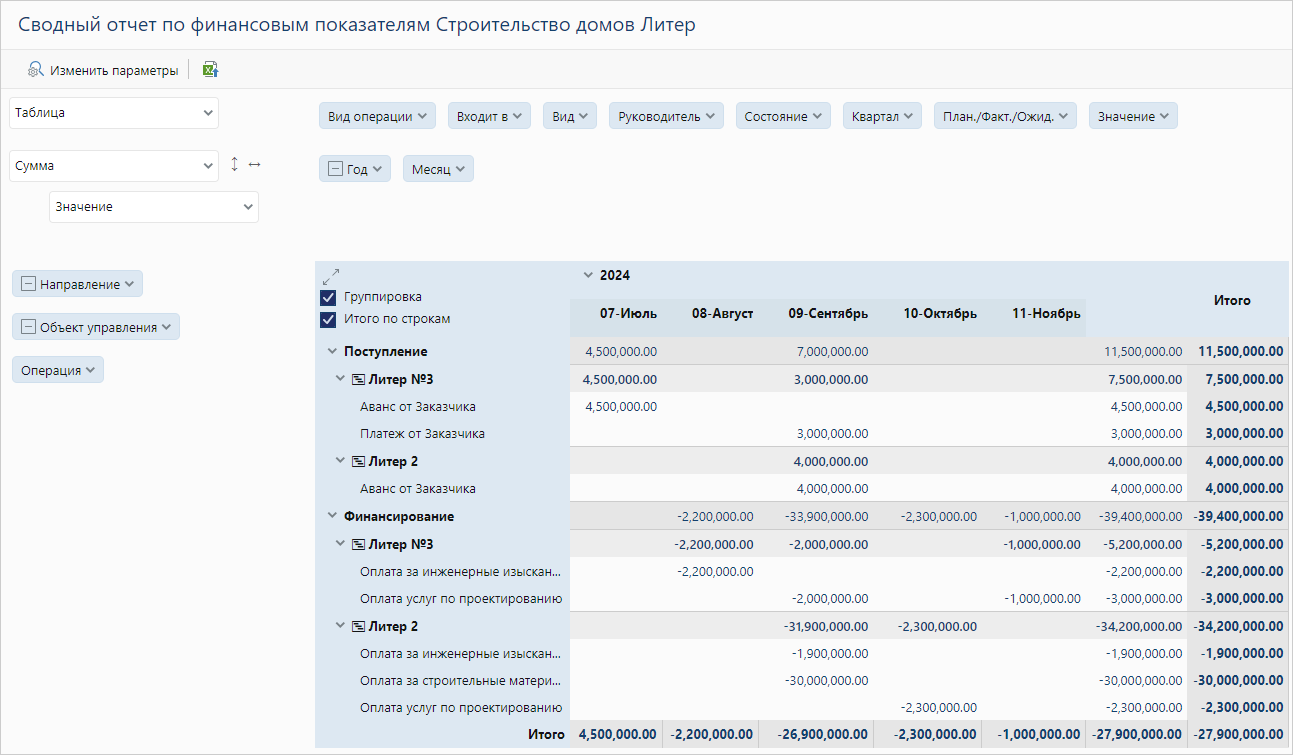Click the diagonal expand icon above Группировка

pyautogui.click(x=331, y=276)
